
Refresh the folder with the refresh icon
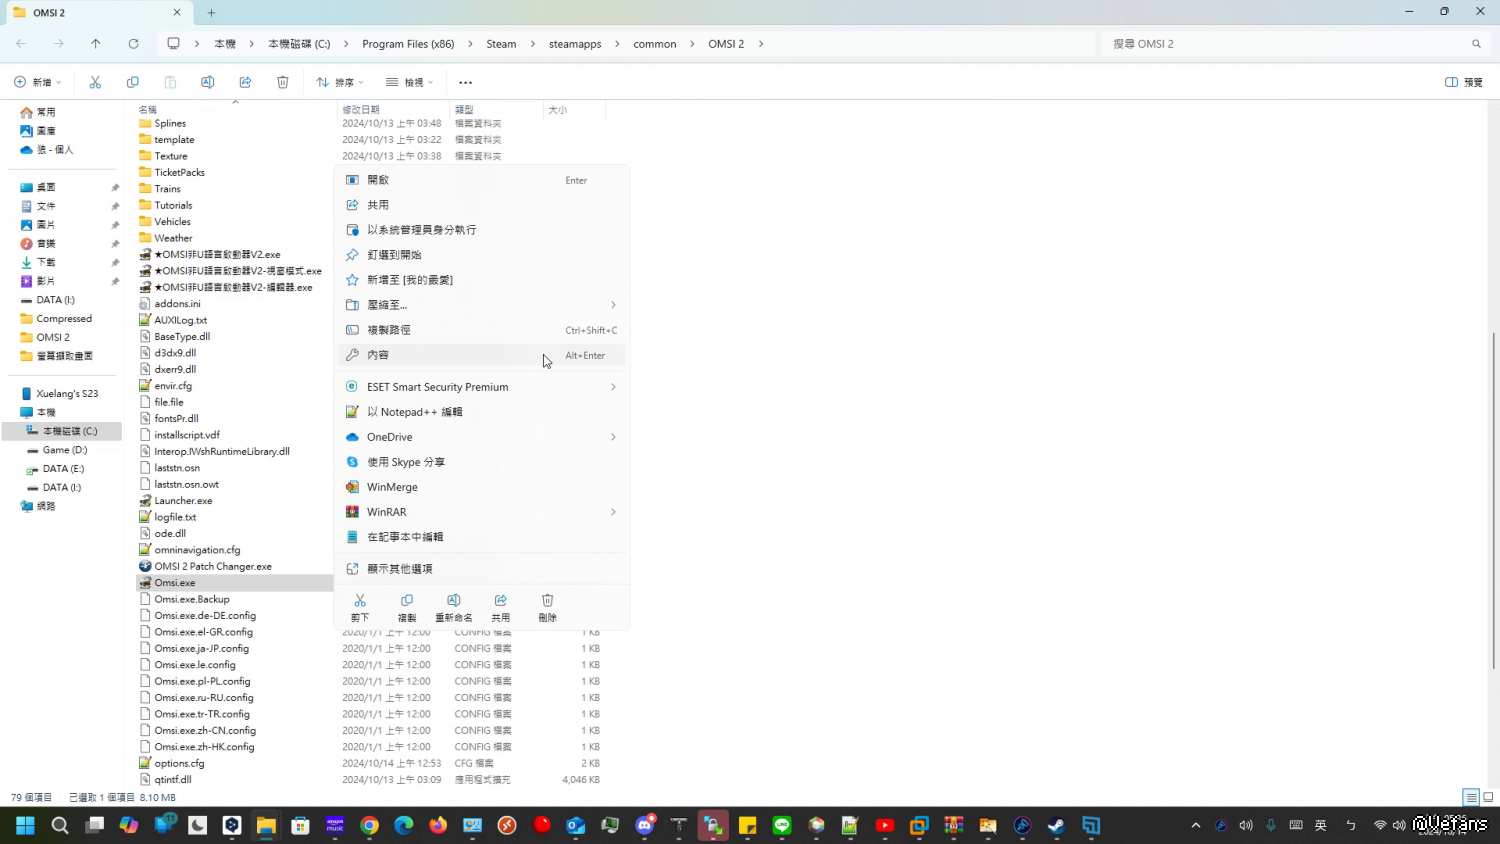coord(133,44)
